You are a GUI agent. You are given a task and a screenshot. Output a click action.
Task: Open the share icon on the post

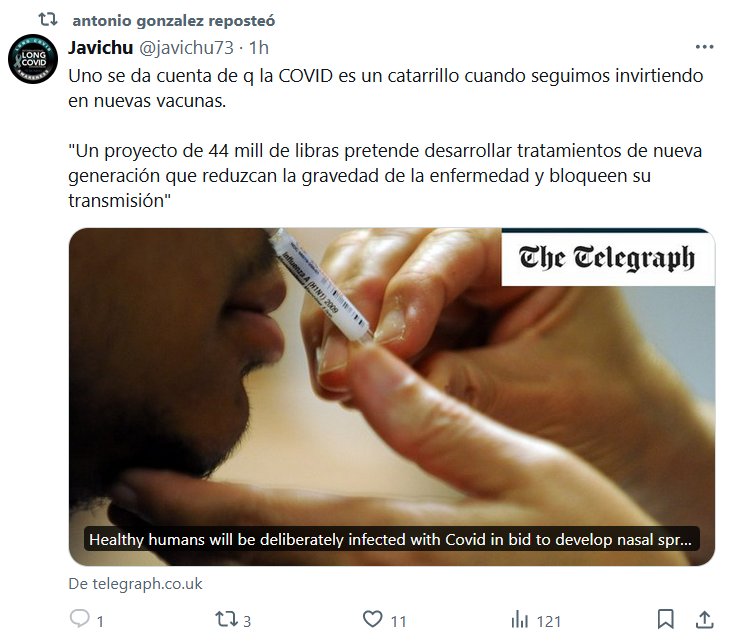coord(704,619)
